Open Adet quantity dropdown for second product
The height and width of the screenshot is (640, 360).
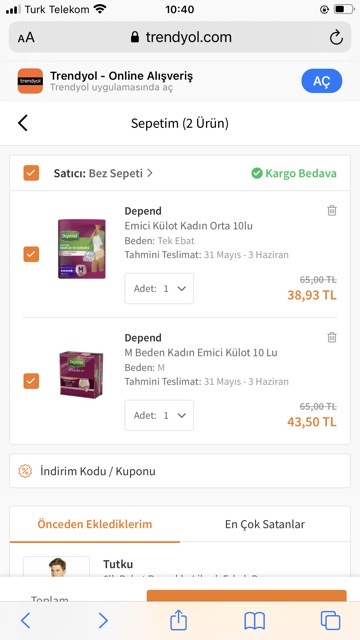click(x=159, y=415)
